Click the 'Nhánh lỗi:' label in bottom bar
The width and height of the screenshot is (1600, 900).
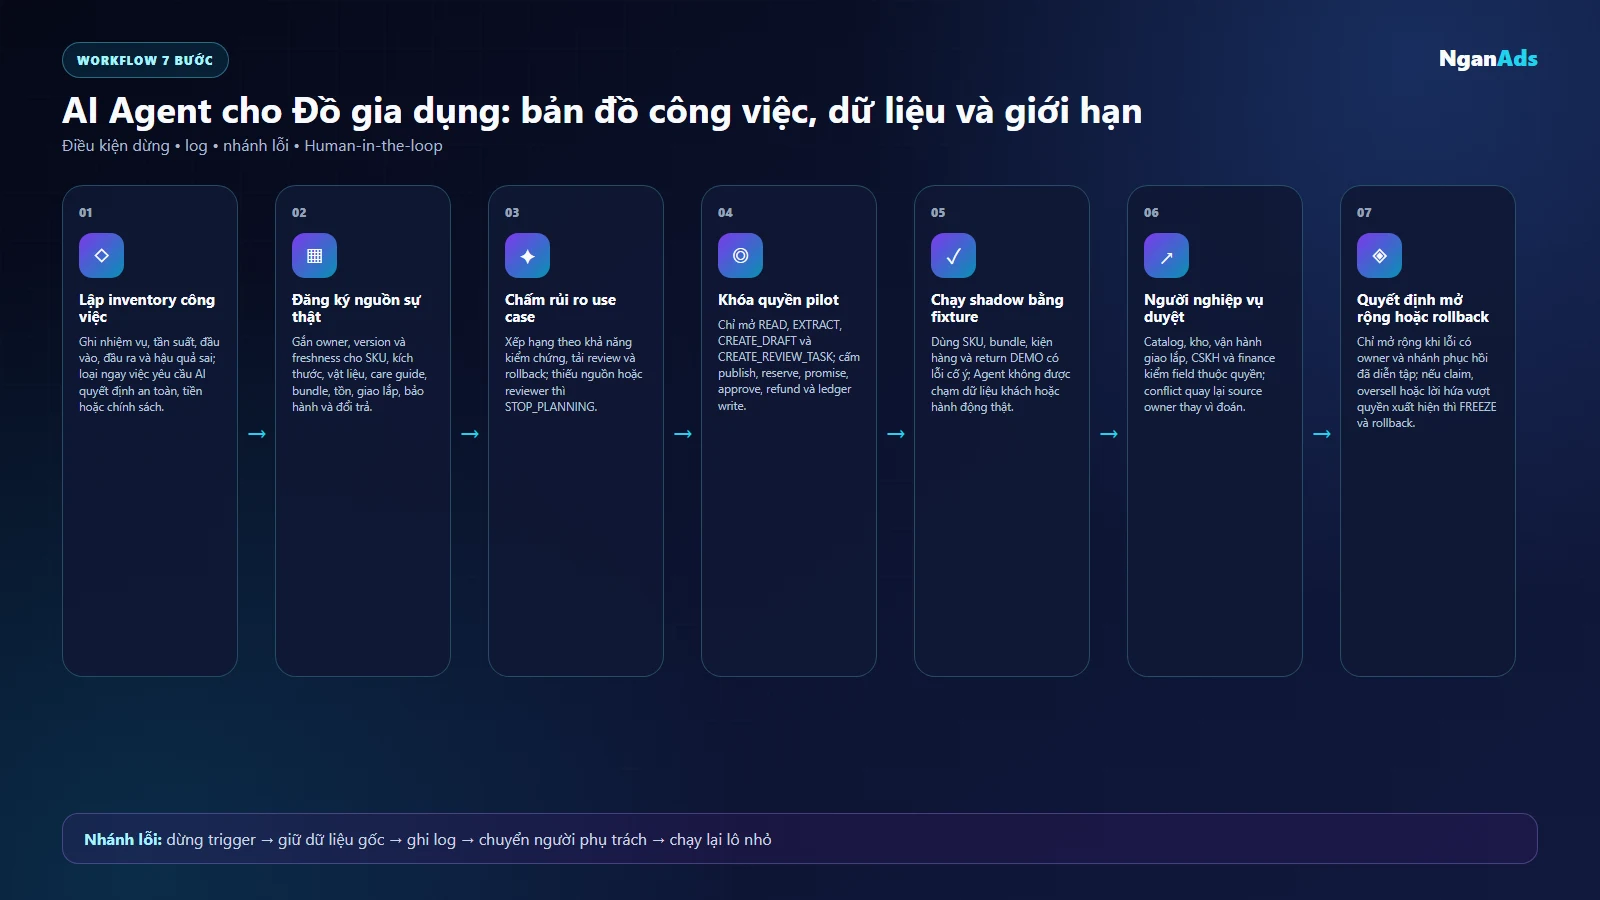(x=123, y=840)
